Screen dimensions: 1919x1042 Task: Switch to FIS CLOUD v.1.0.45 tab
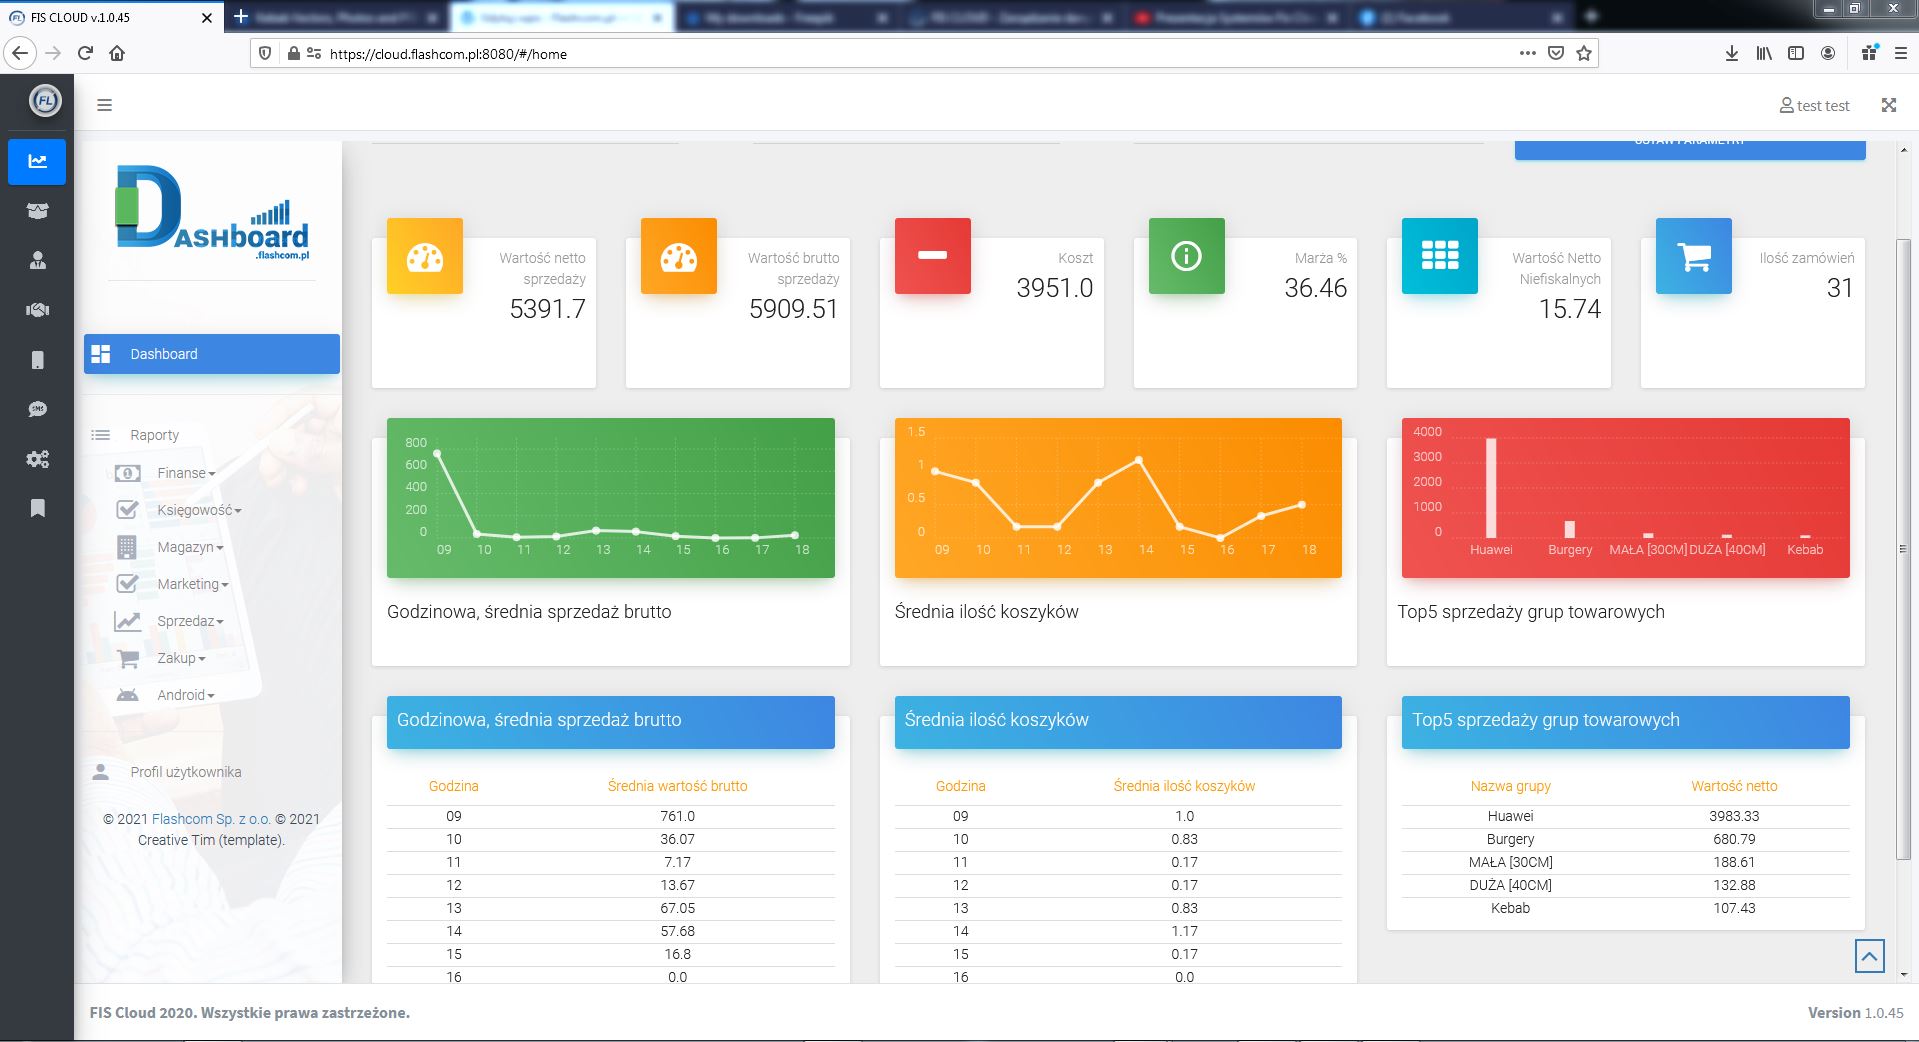(112, 17)
